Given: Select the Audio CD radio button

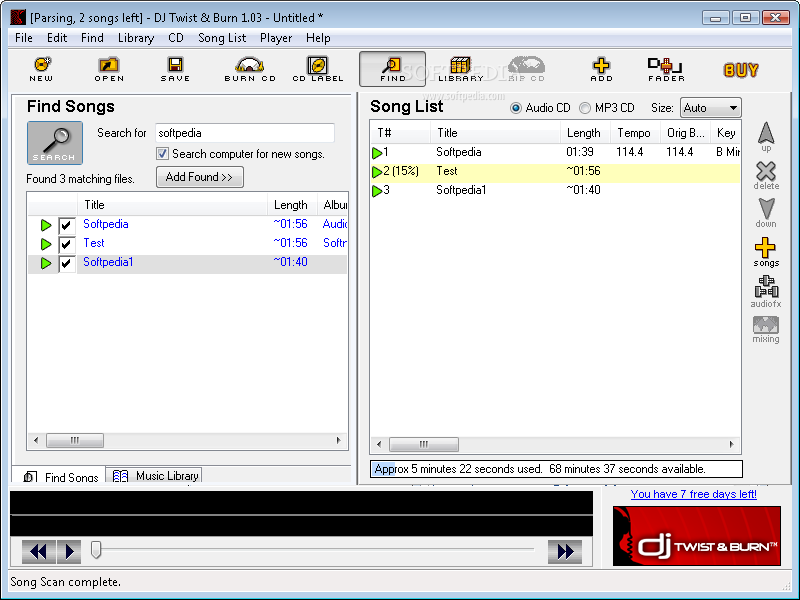Looking at the screenshot, I should [516, 108].
